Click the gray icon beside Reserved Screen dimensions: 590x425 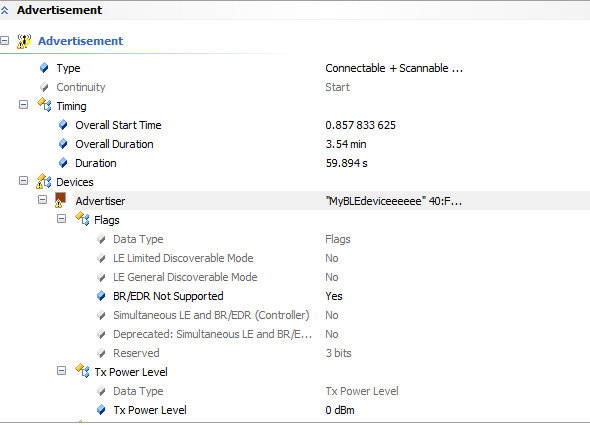click(x=101, y=353)
